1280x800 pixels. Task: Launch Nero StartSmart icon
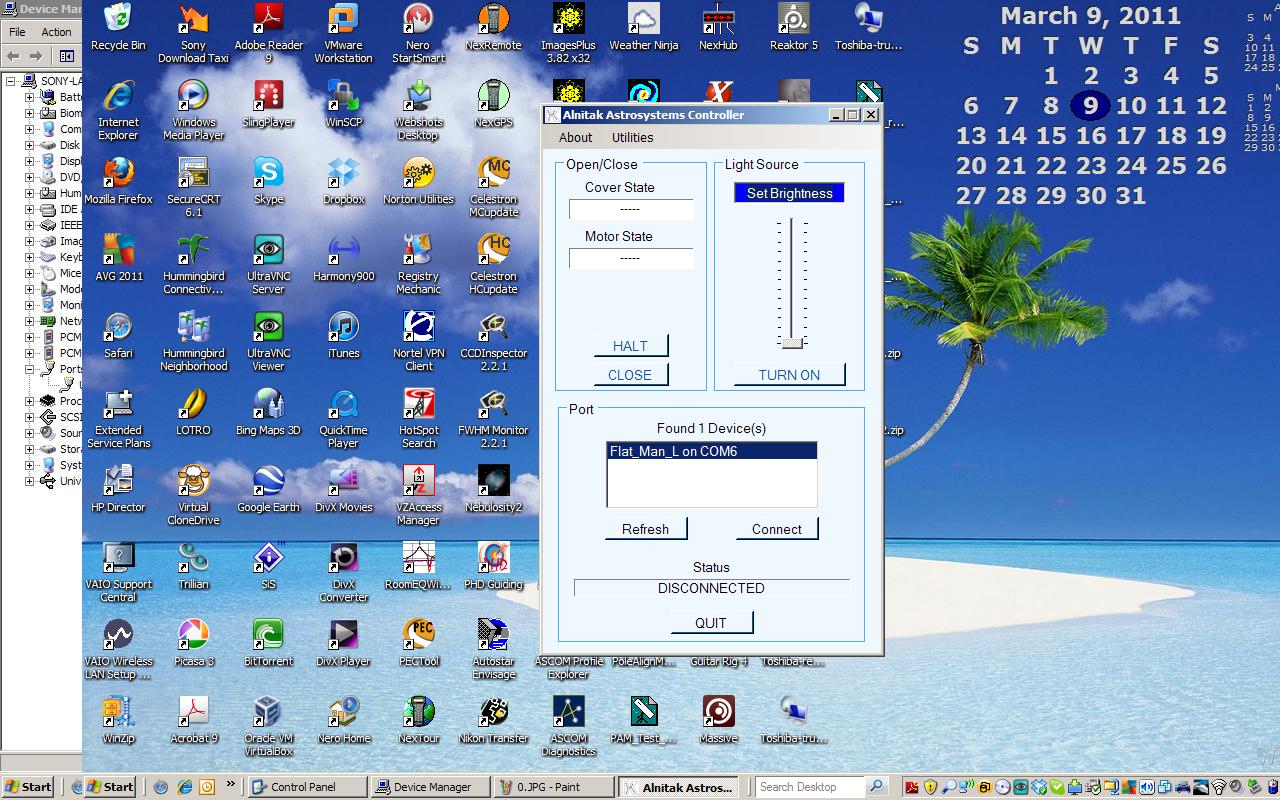418,33
